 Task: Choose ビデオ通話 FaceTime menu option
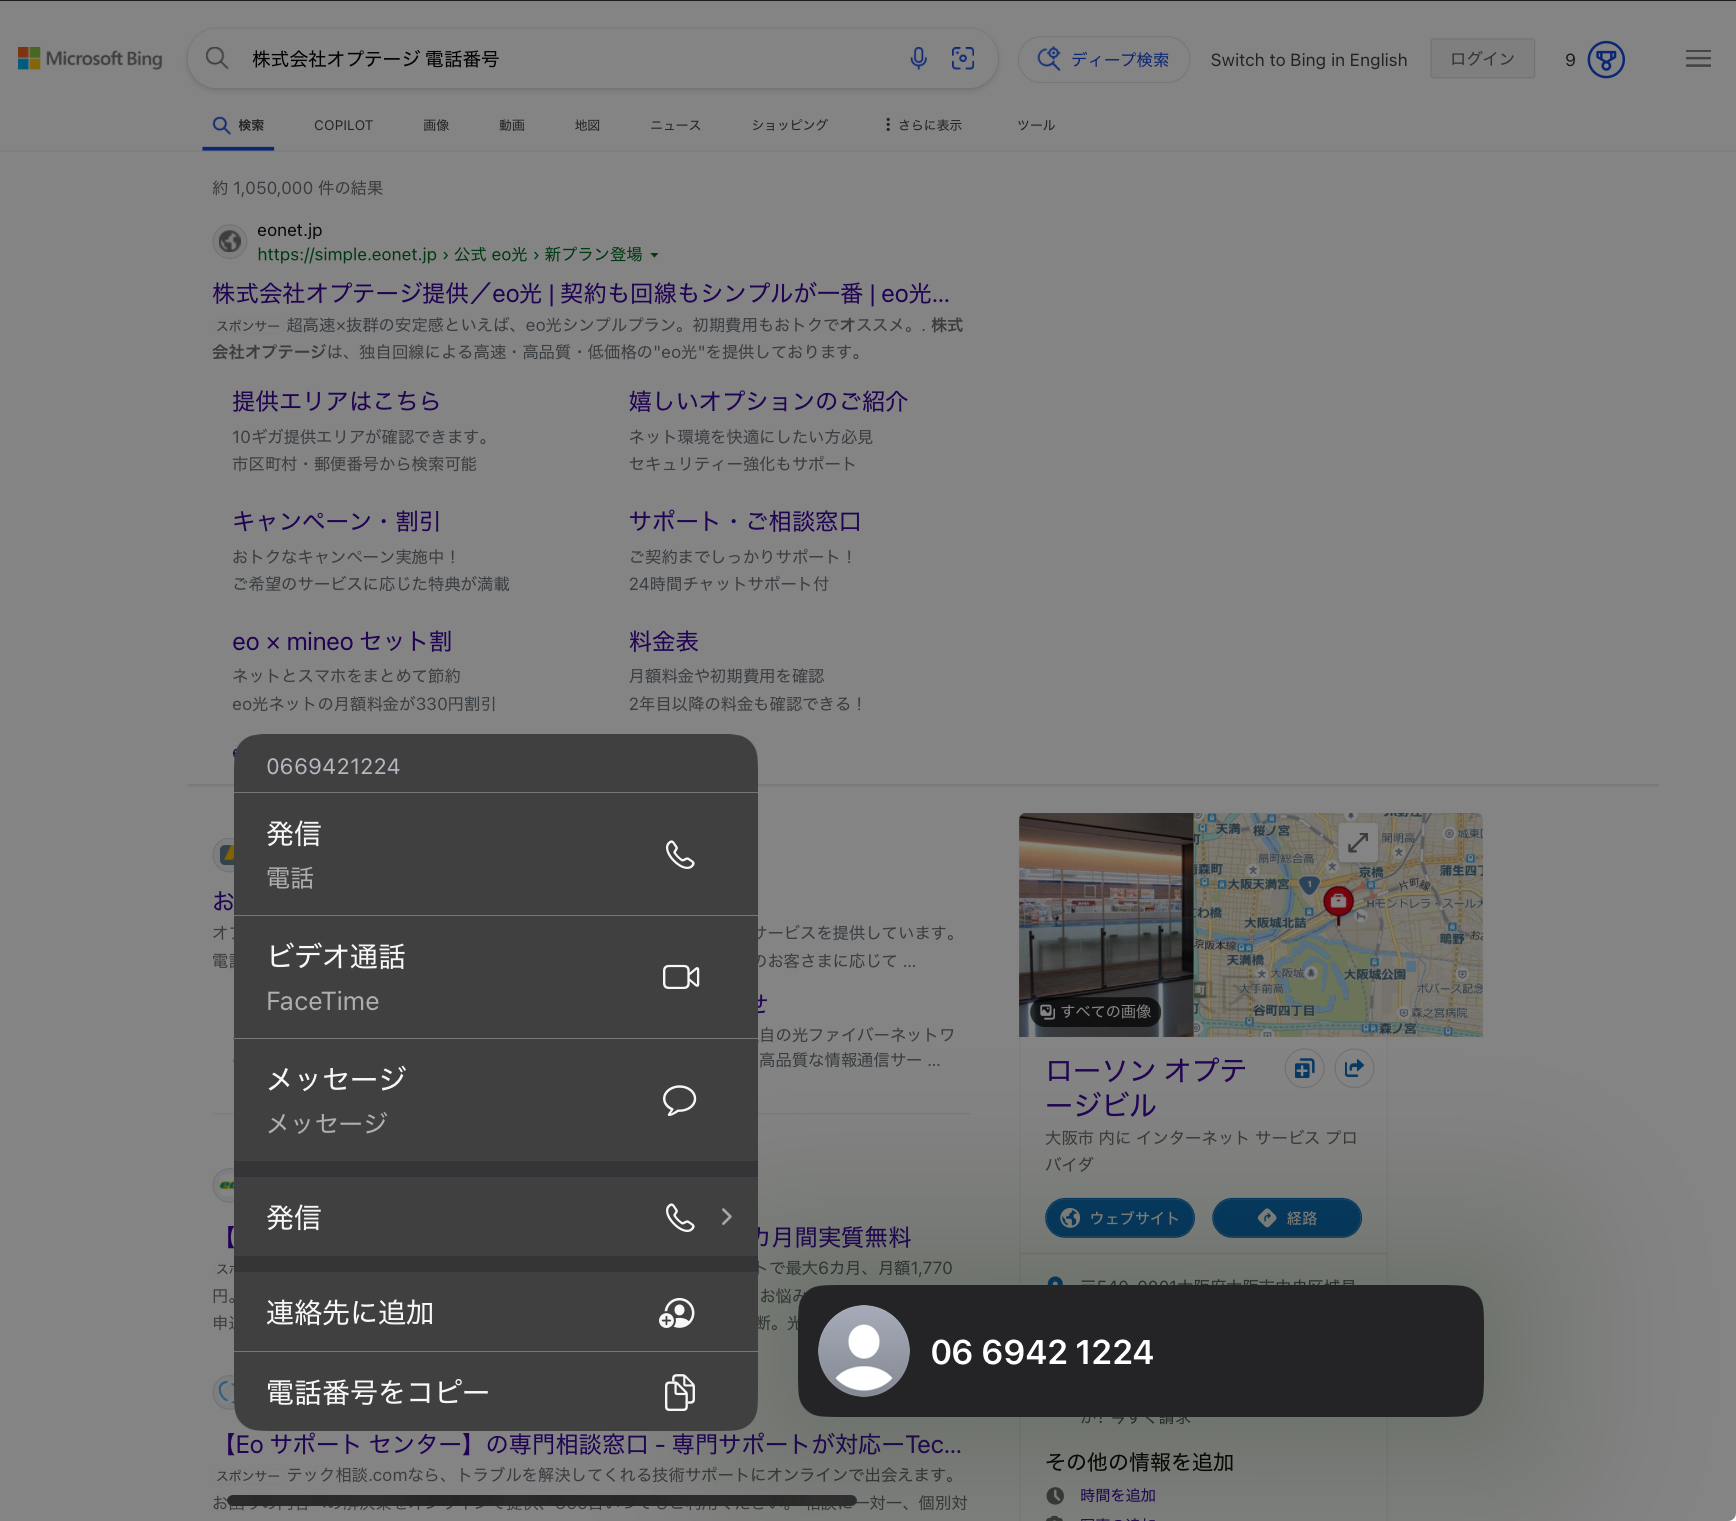[x=495, y=977]
